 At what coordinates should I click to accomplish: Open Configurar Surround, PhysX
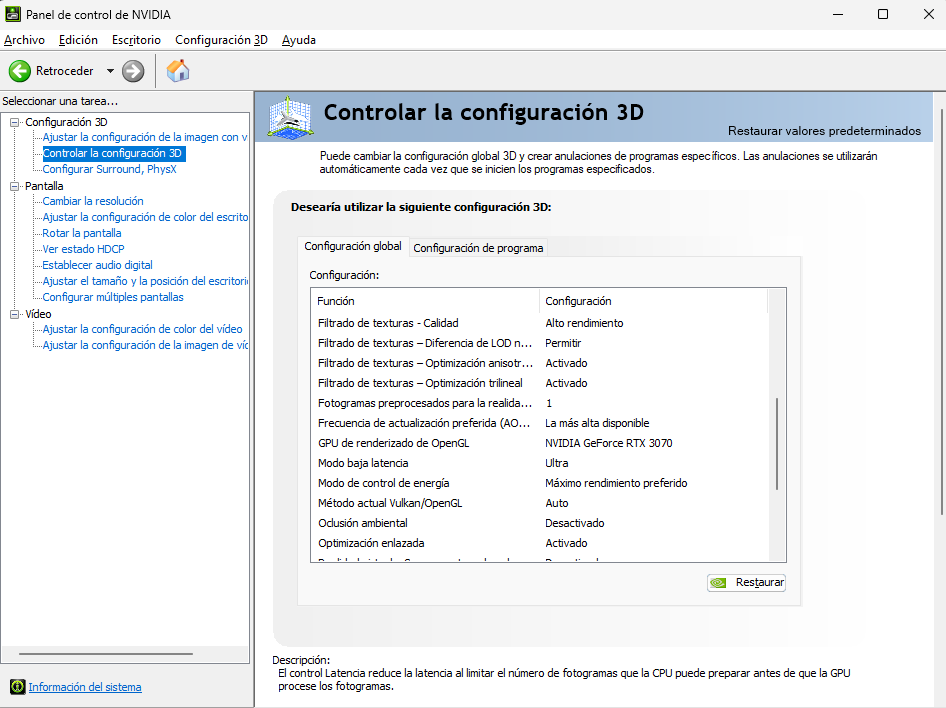pos(109,169)
